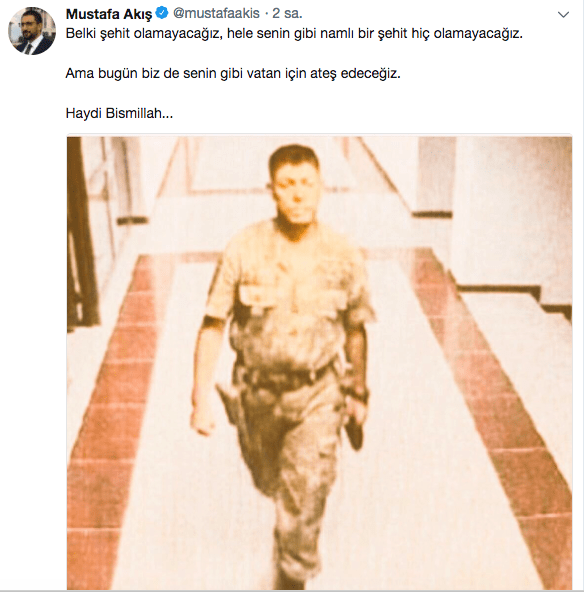Viewport: 584px width, 592px height.
Task: Expand the tweet options chevron arrow
Action: coord(563,15)
